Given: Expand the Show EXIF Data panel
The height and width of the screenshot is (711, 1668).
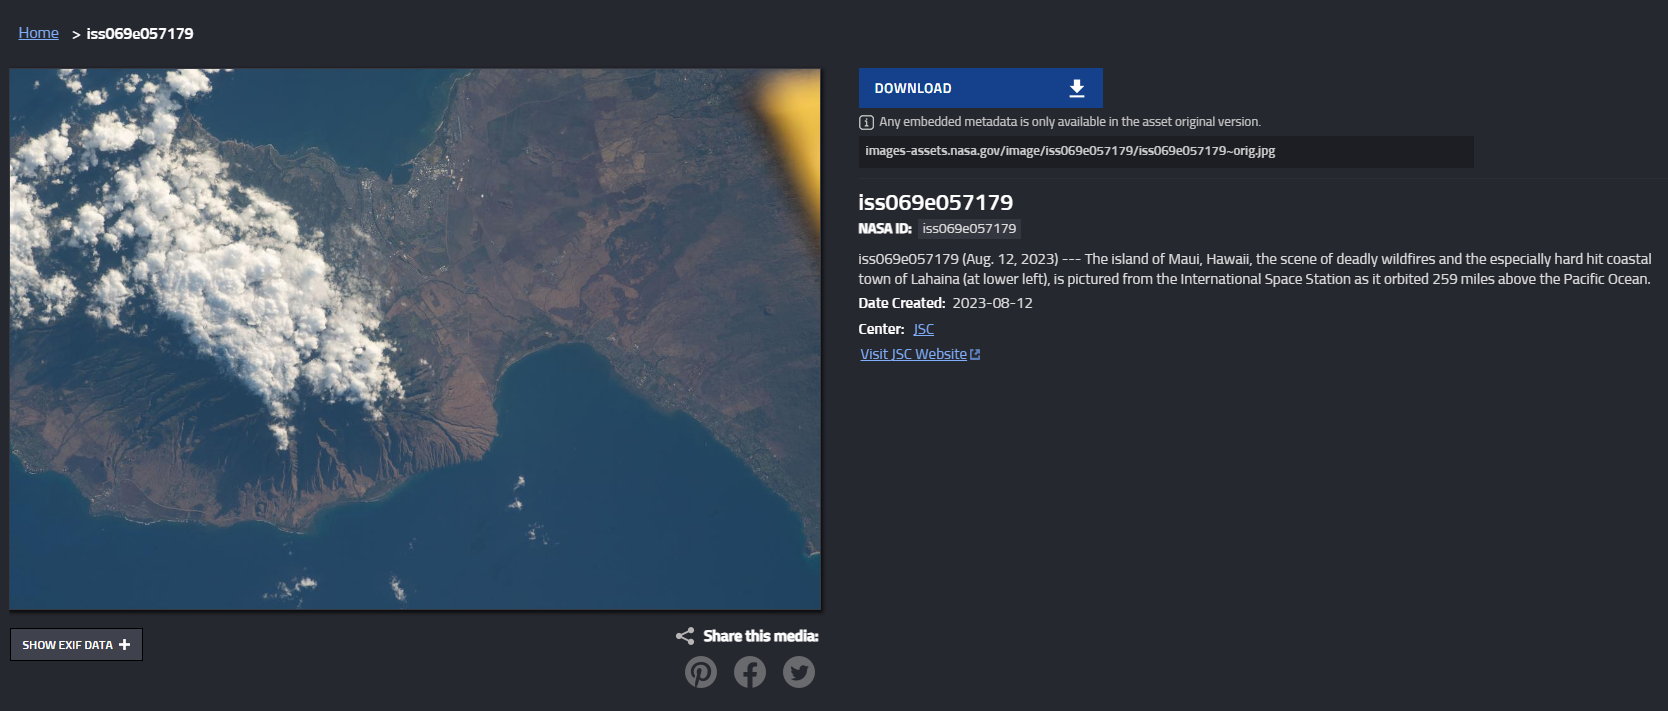Looking at the screenshot, I should (76, 645).
